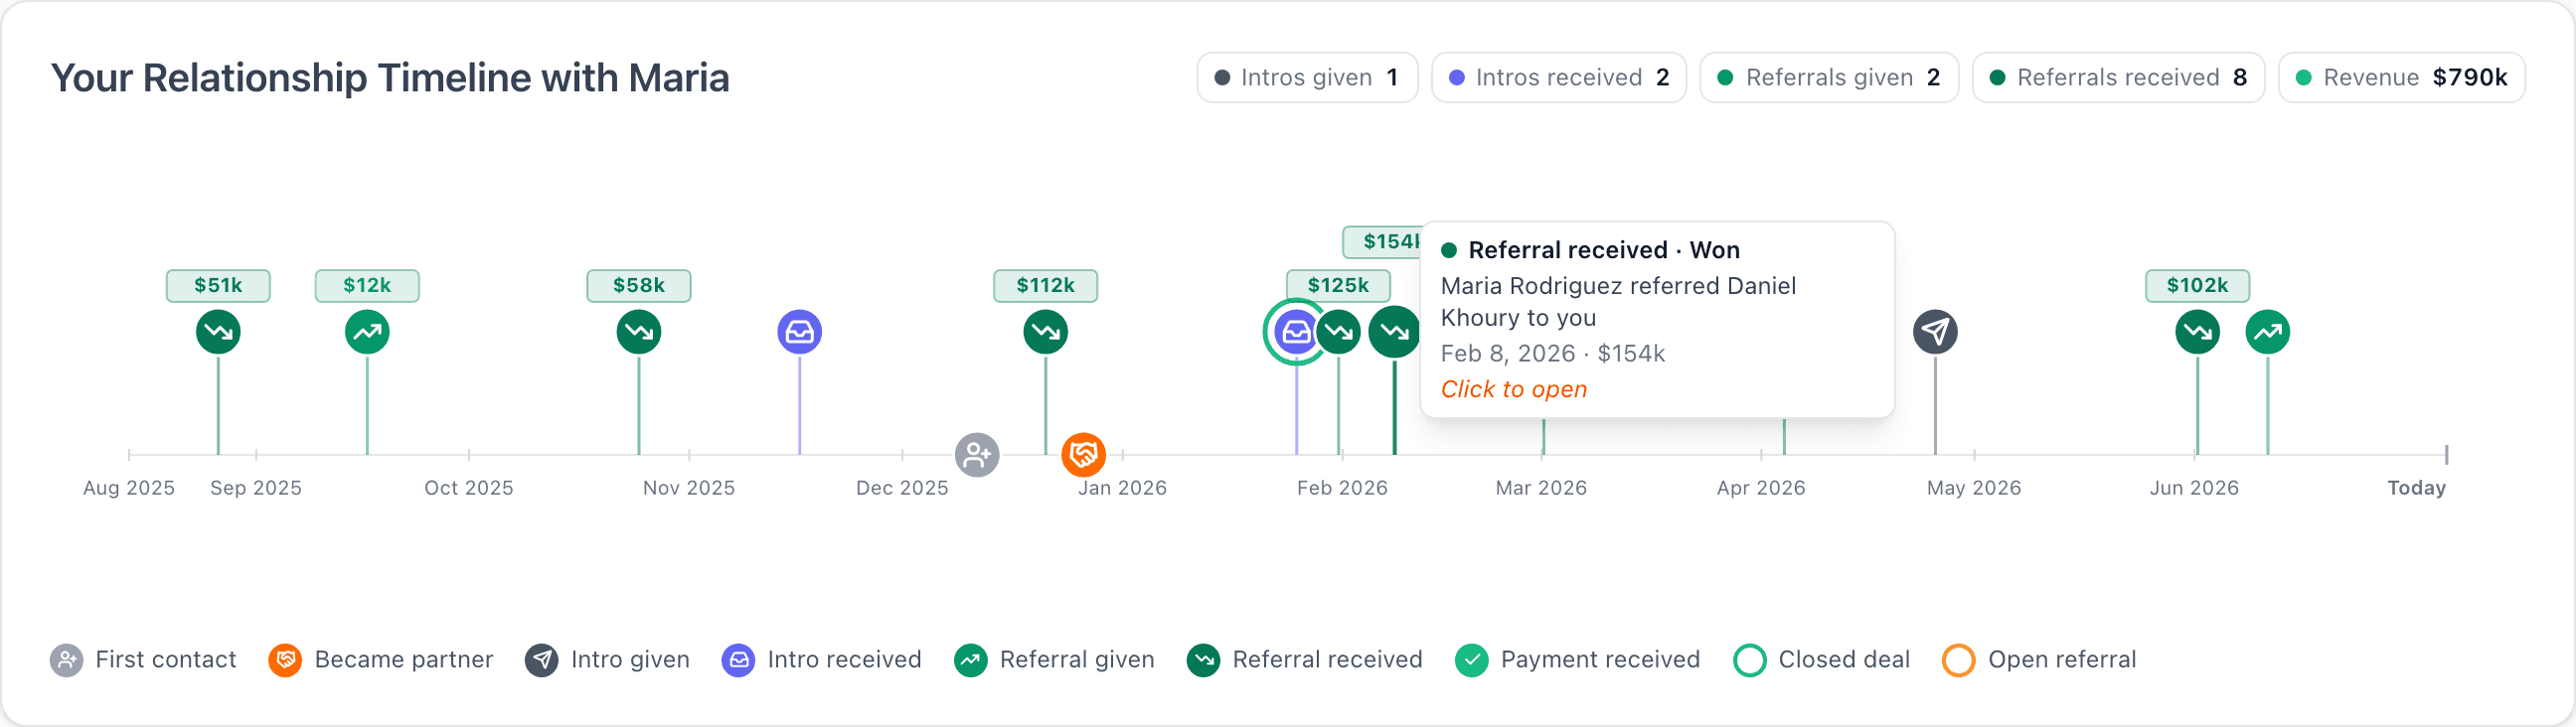
Task: Toggle the Referrals given filter chip
Action: (x=1829, y=78)
